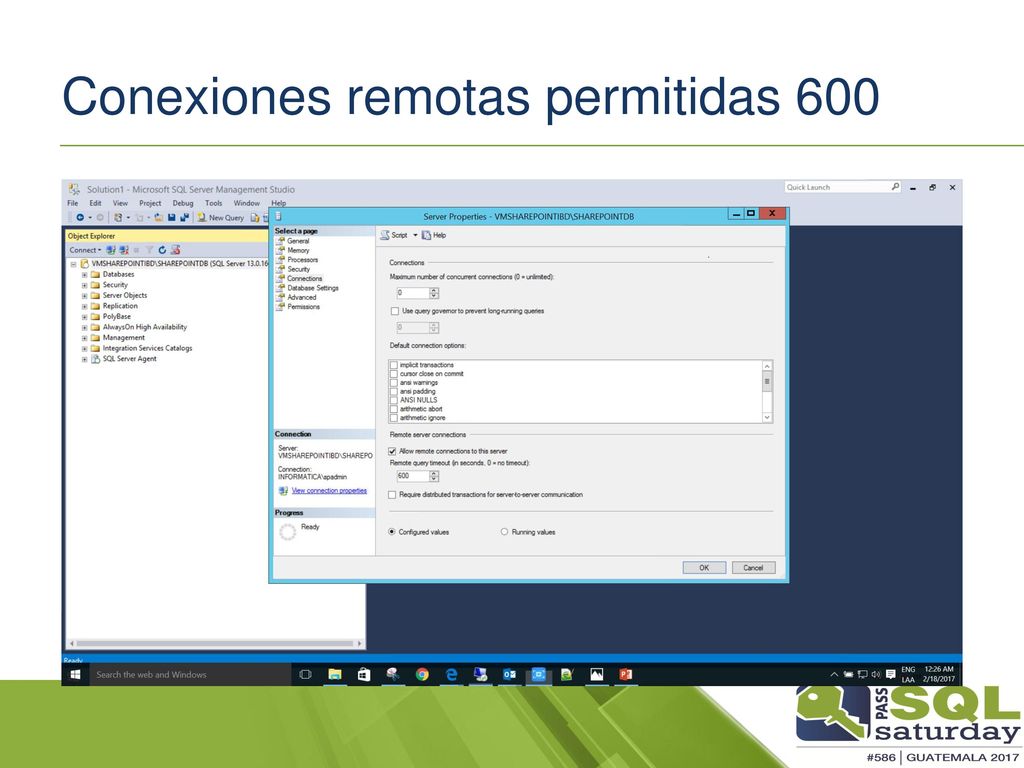Screen dimensions: 1024x768
Task: Open the View menu
Action: click(120, 203)
